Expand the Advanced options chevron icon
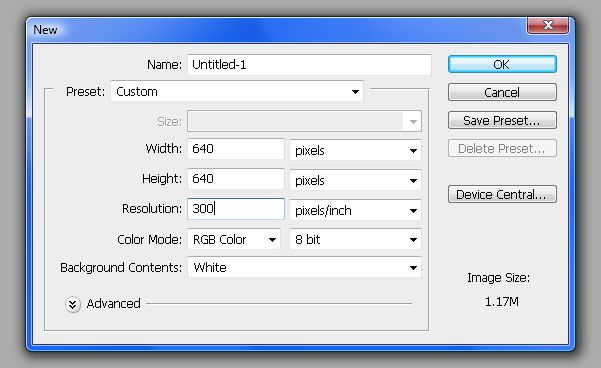The image size is (601, 368). (x=72, y=304)
